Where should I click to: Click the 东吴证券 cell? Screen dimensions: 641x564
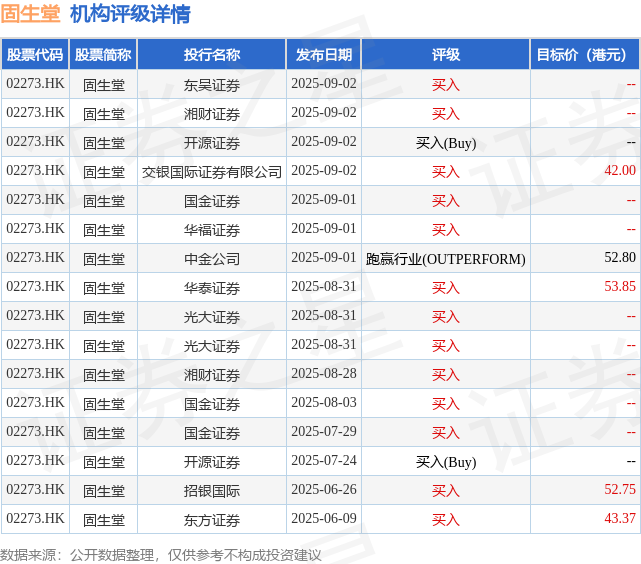(x=212, y=85)
